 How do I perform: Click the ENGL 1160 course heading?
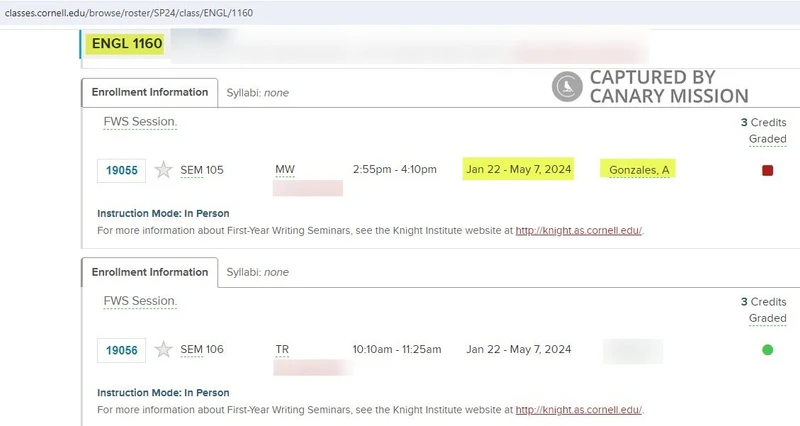tap(126, 43)
